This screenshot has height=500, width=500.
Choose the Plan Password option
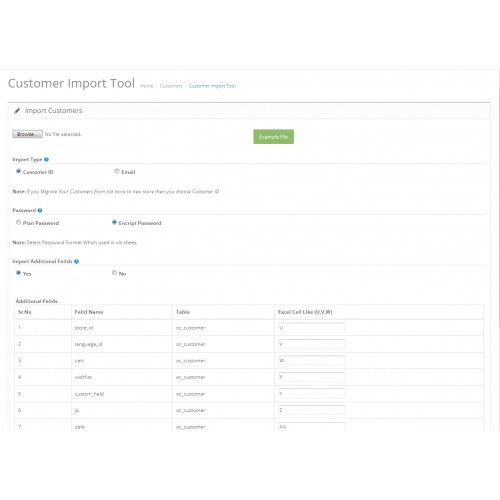point(19,222)
